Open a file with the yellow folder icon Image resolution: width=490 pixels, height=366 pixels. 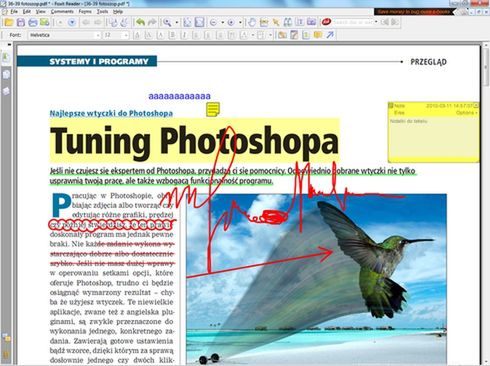click(x=8, y=23)
